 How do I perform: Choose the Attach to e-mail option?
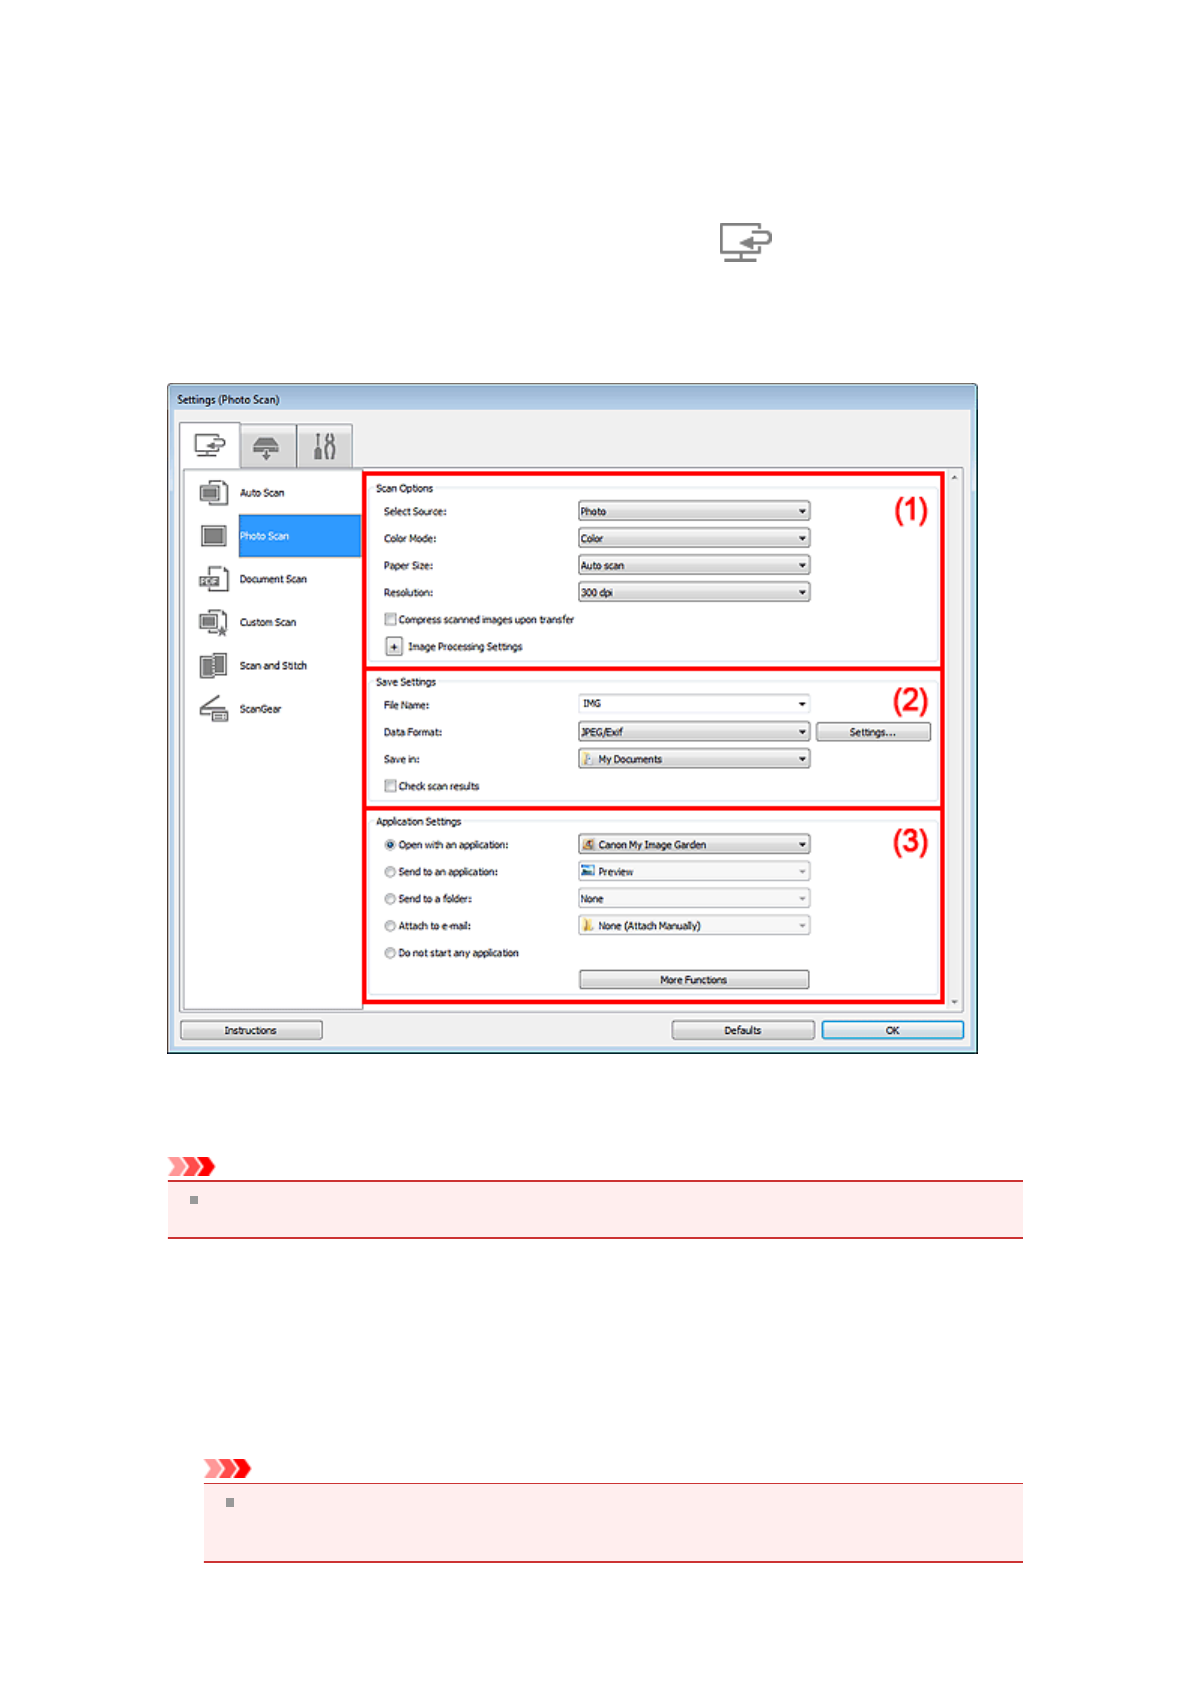pos(390,926)
